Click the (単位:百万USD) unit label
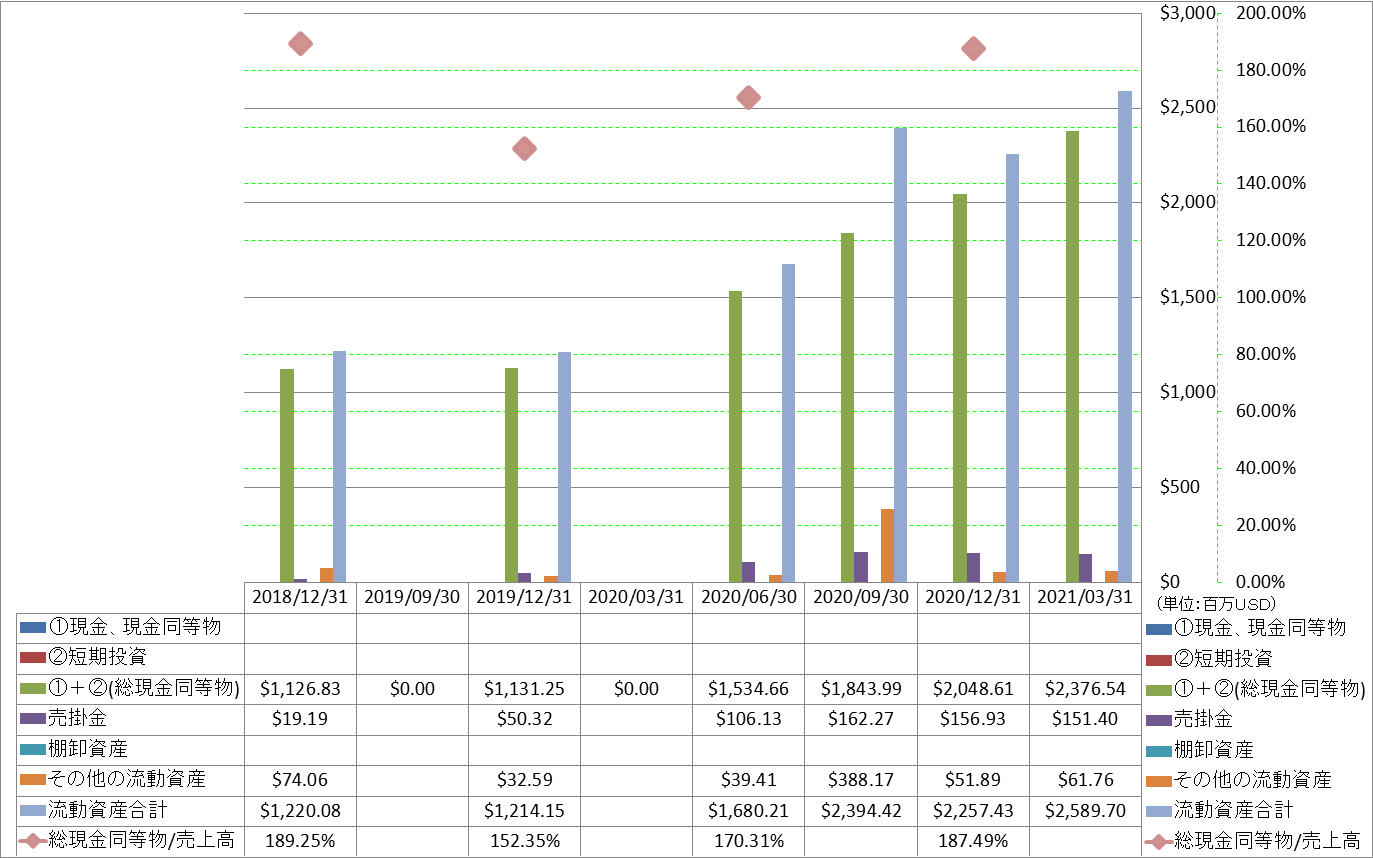The image size is (1373, 858). (x=1214, y=604)
